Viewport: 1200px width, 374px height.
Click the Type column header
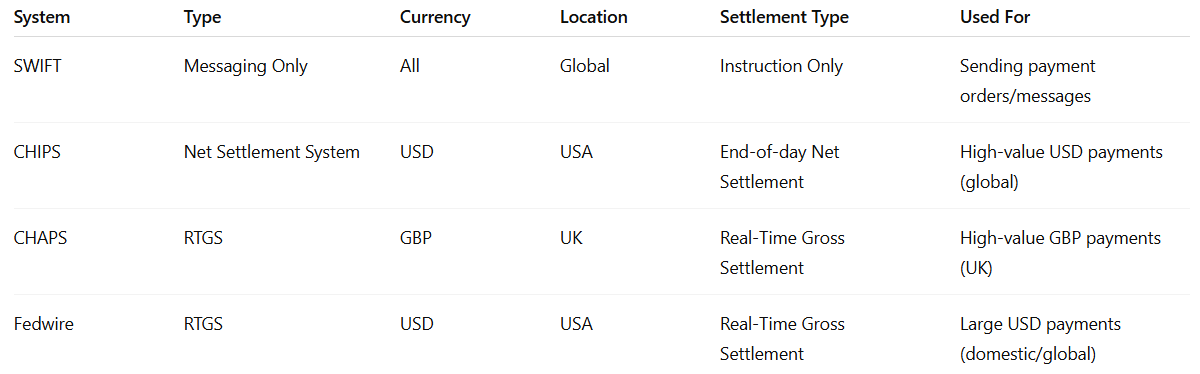coord(203,17)
